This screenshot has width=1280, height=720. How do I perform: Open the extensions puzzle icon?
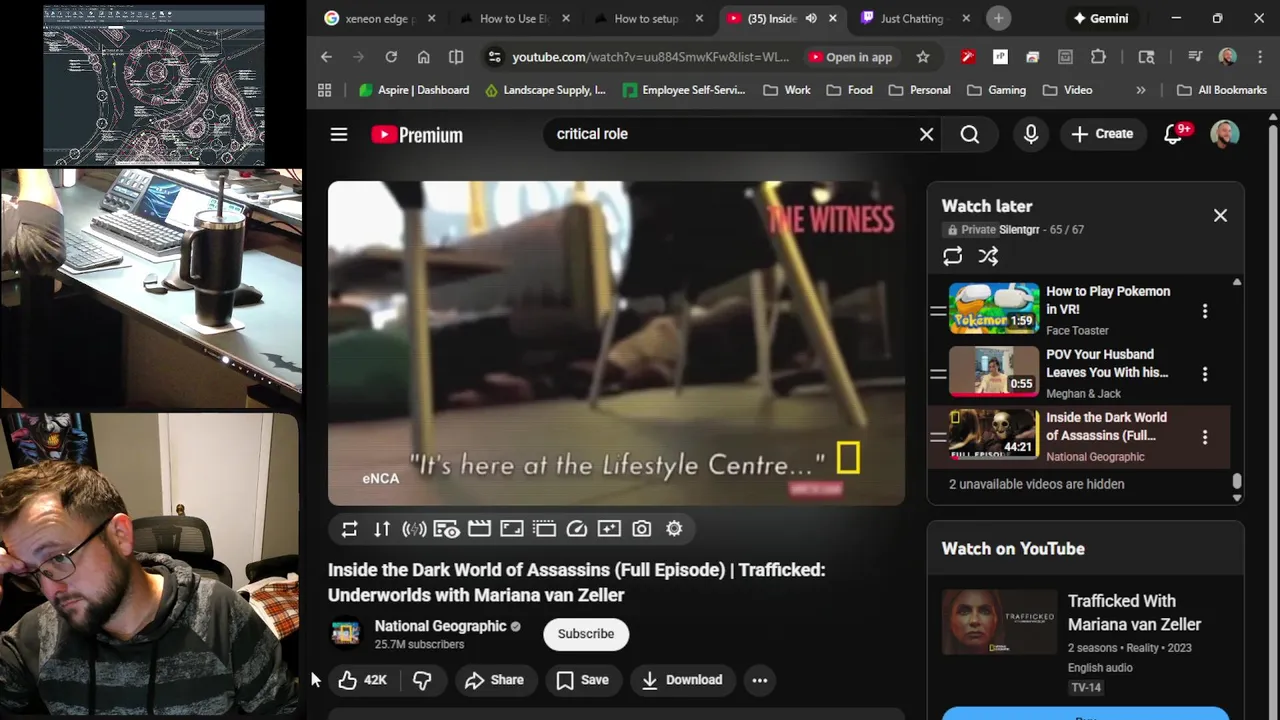[1098, 57]
